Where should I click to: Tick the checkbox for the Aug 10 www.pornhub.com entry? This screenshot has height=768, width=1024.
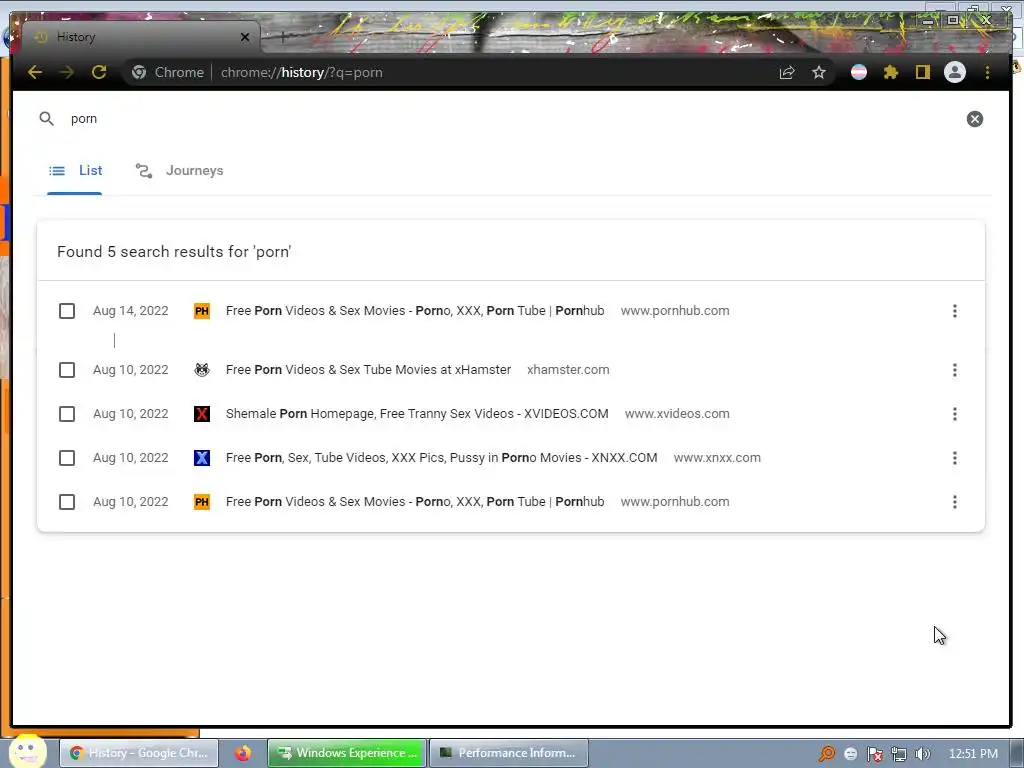67,502
